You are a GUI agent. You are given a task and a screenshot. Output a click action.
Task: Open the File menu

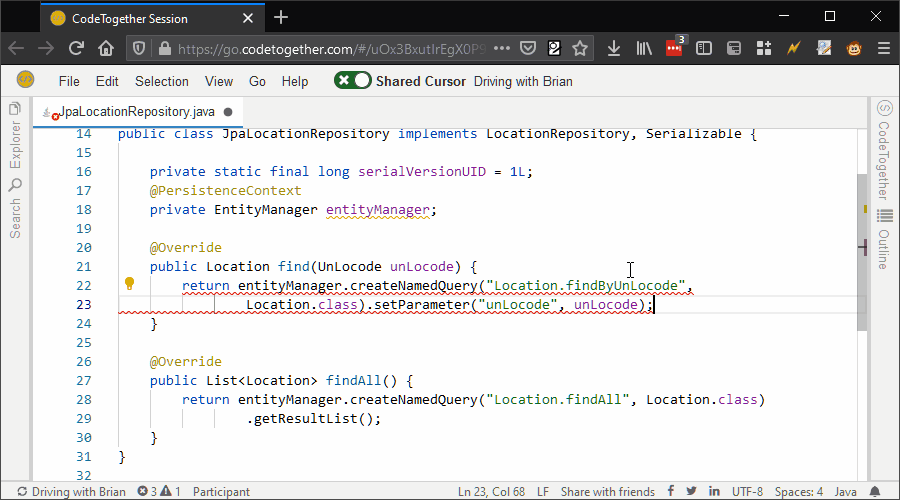69,81
